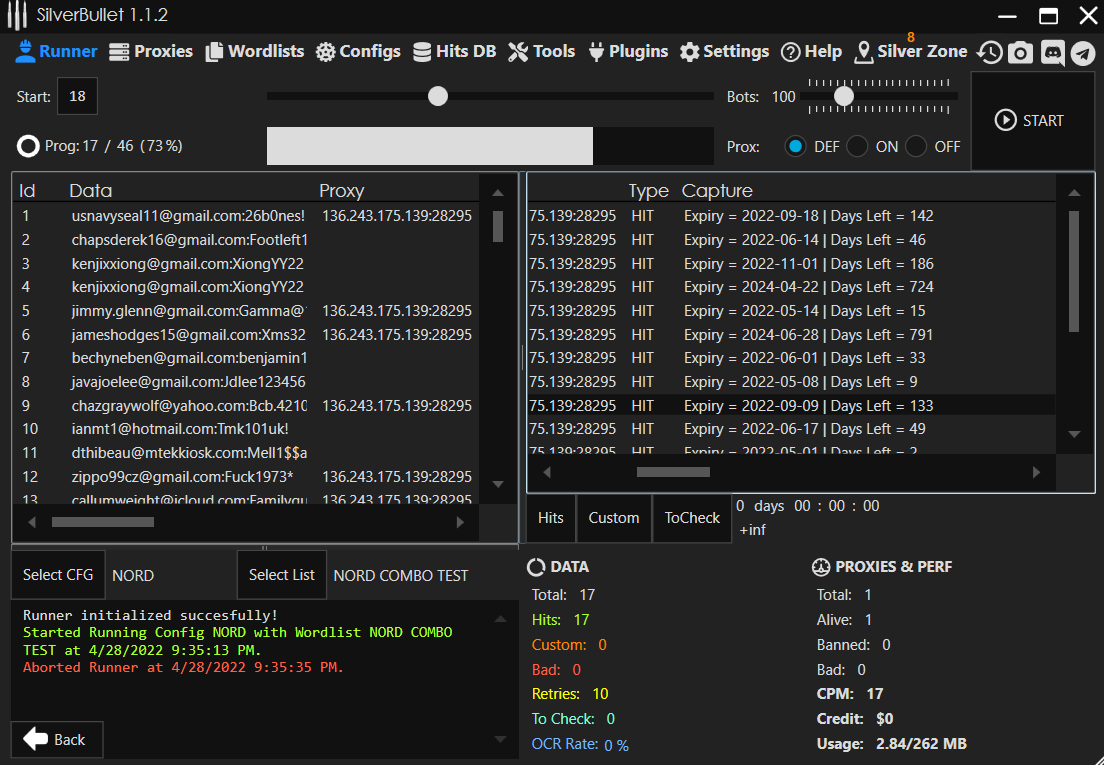Click the hits list scroll down arrow
Screen dimensions: 1104x765
[1074, 434]
